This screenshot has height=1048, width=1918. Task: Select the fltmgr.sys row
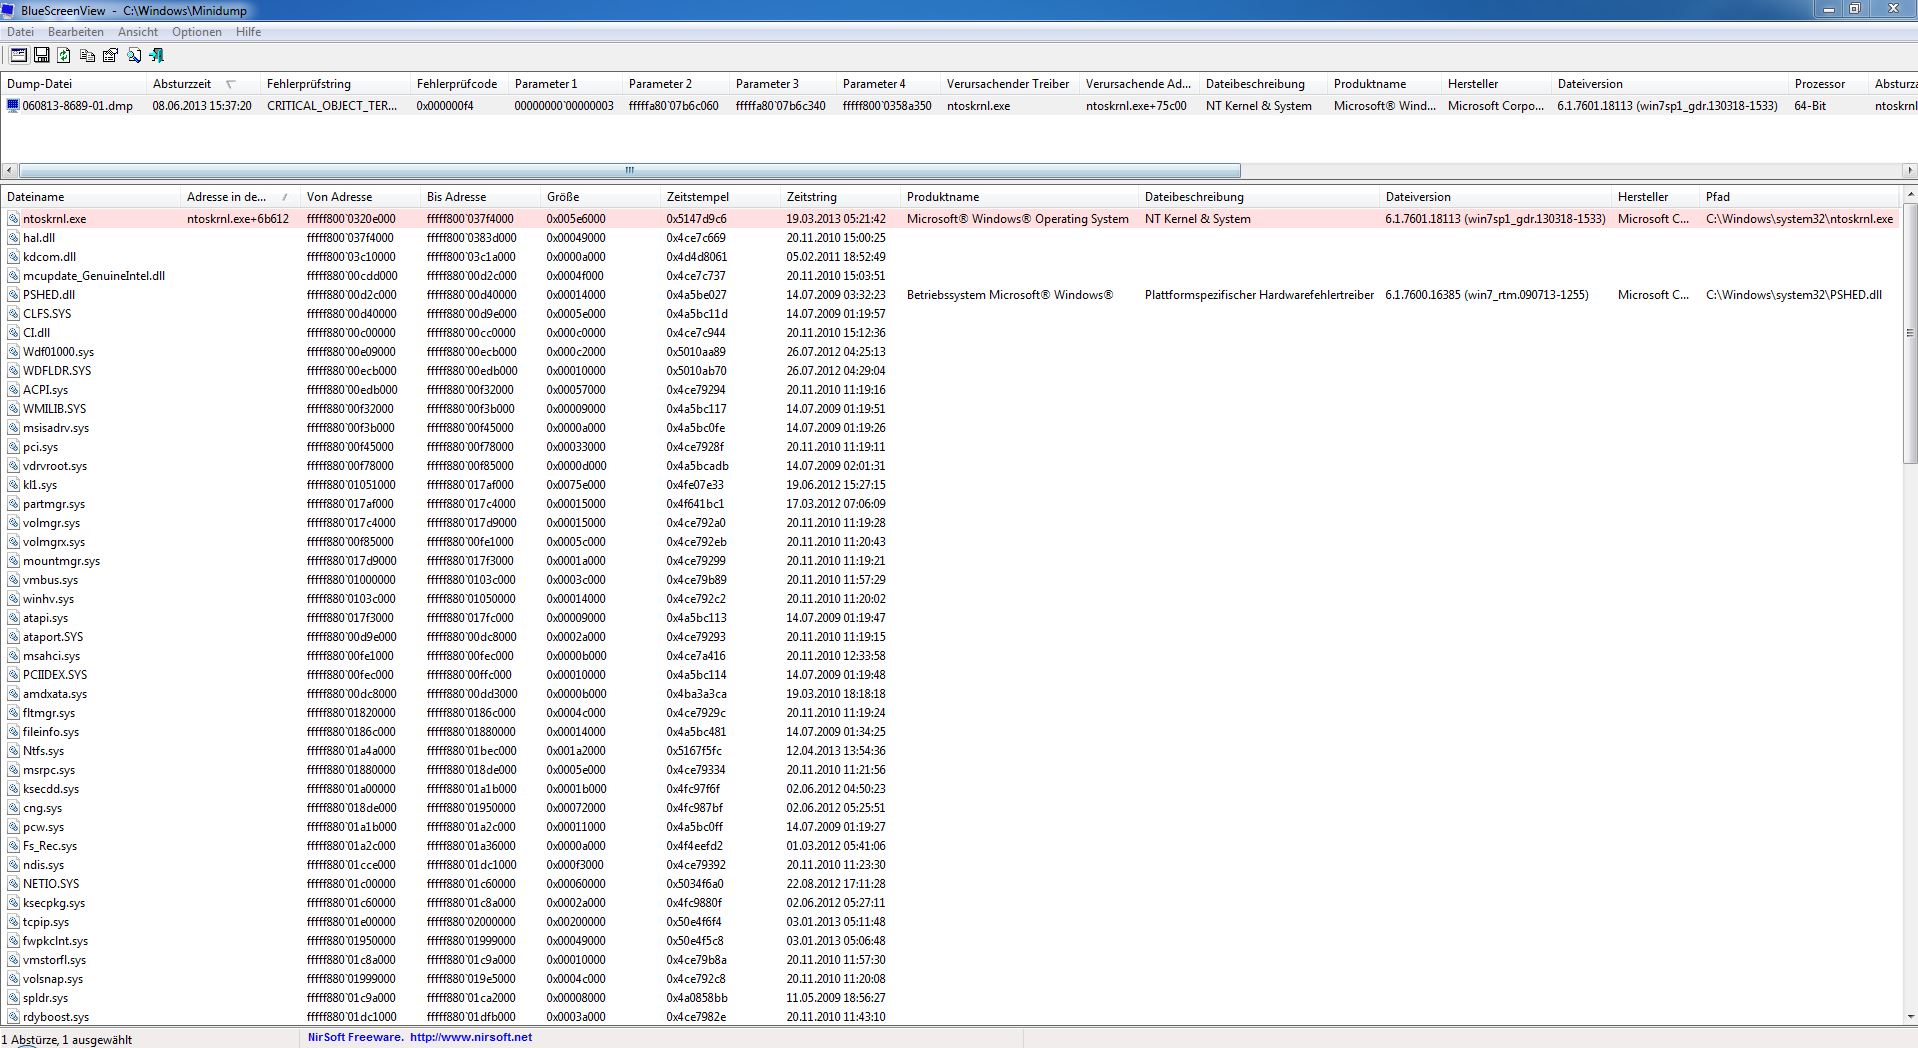coord(951,713)
